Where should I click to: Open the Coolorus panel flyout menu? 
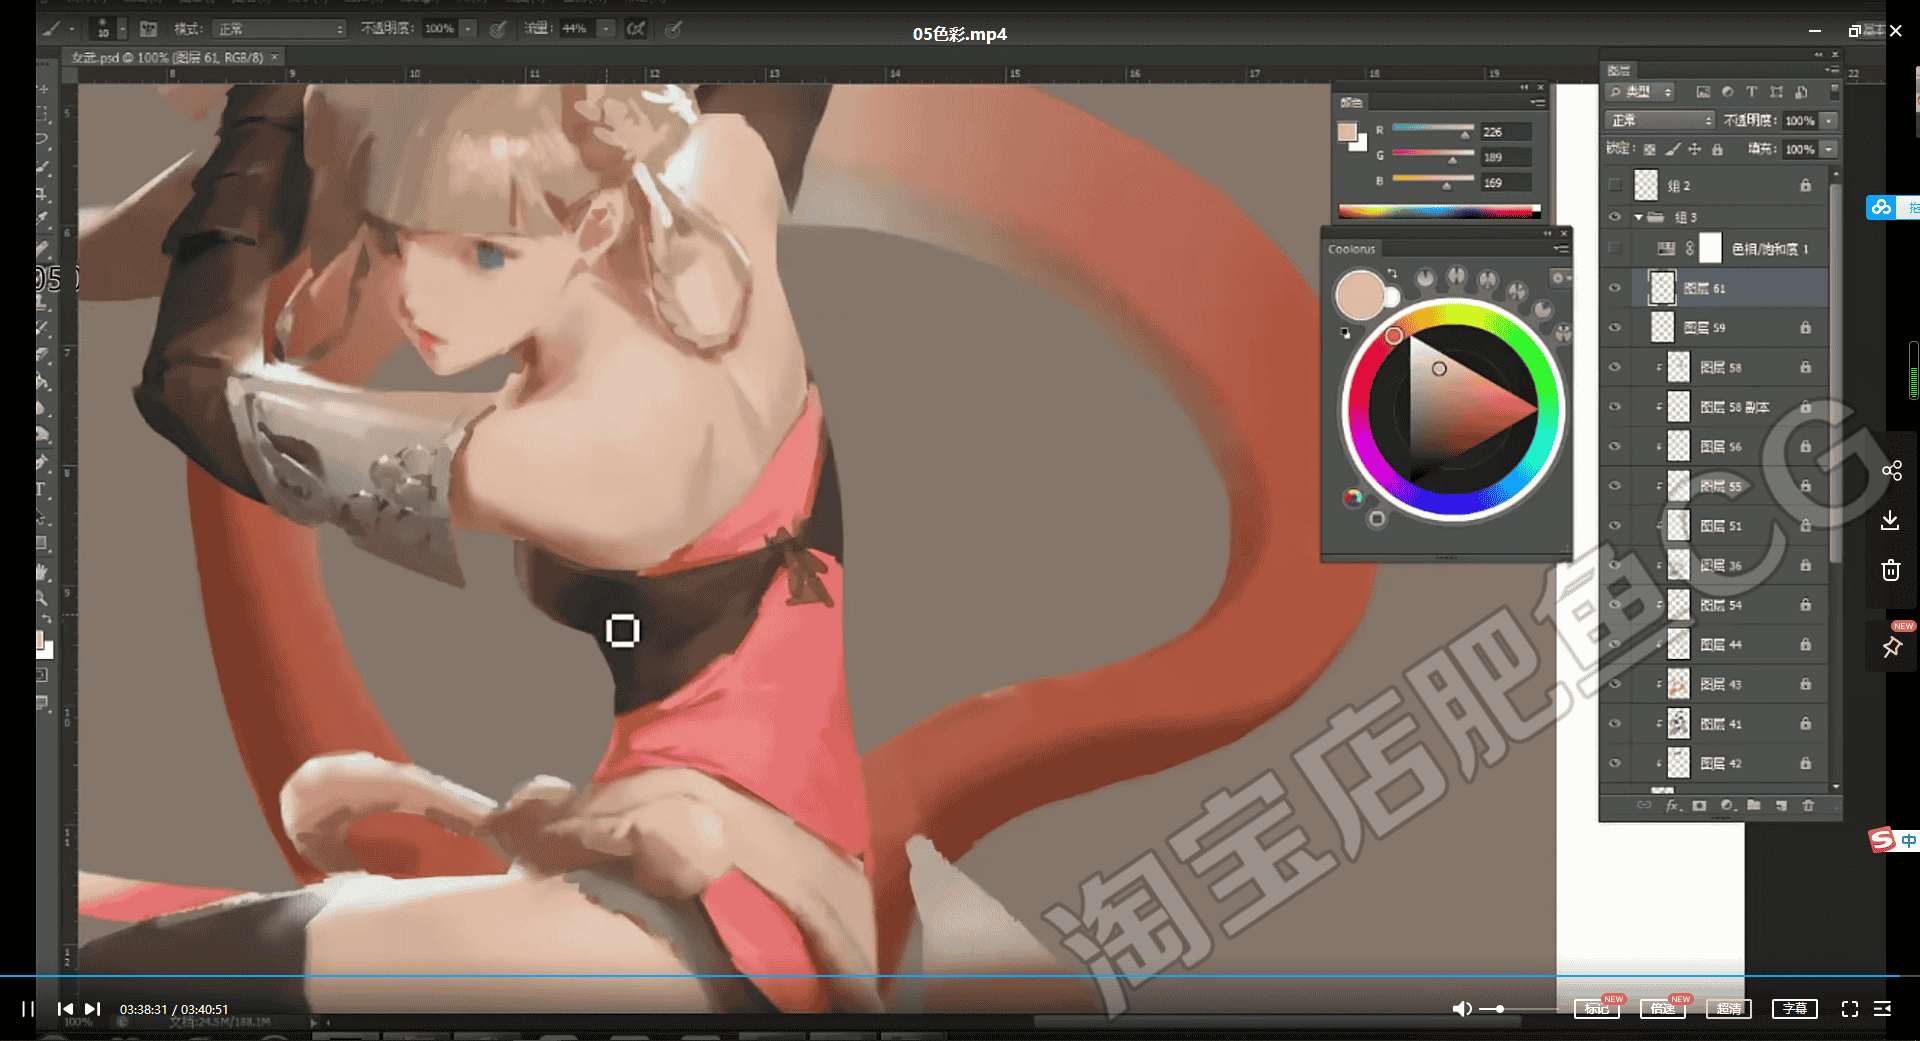[x=1560, y=249]
